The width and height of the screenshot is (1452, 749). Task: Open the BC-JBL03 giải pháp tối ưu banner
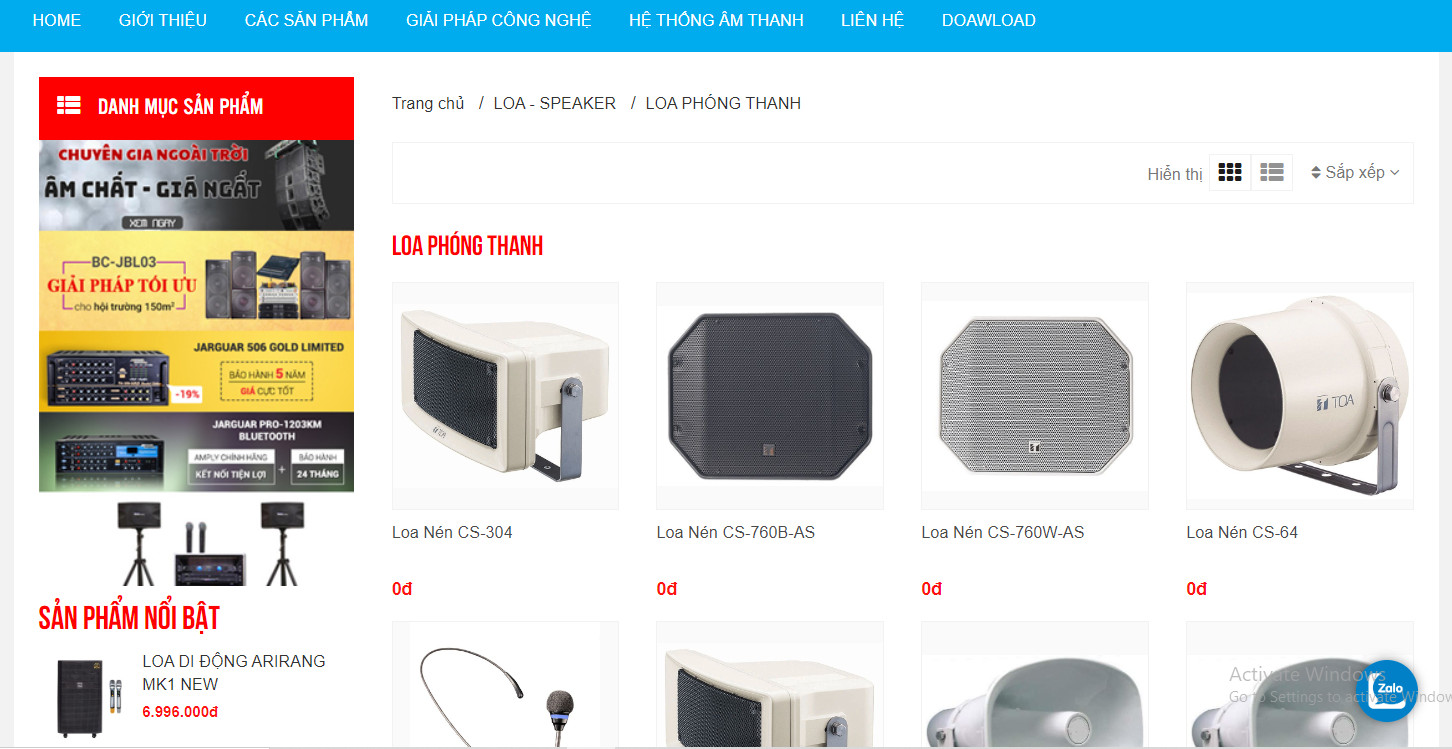coord(196,281)
